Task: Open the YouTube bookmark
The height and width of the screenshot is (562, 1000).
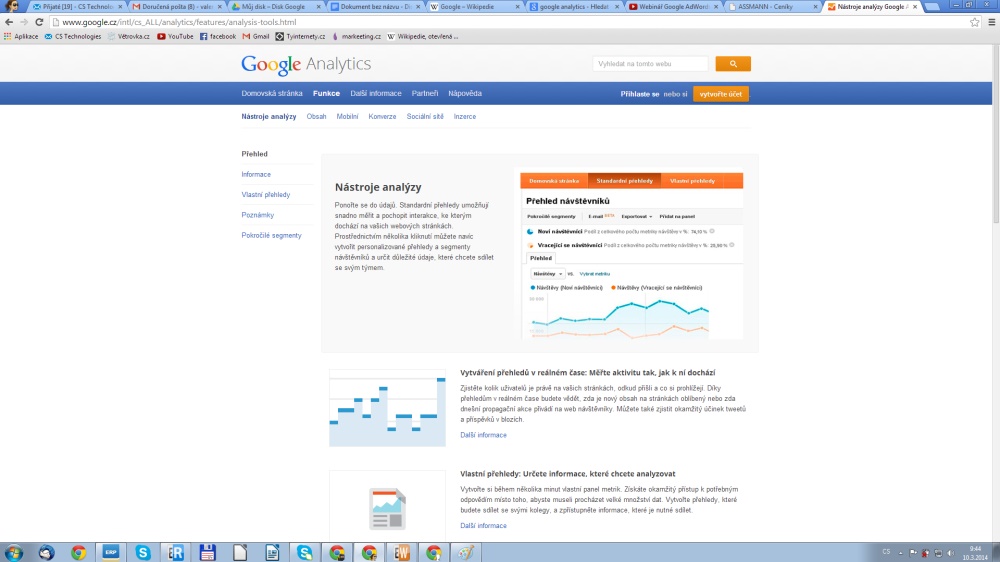Action: (175, 36)
